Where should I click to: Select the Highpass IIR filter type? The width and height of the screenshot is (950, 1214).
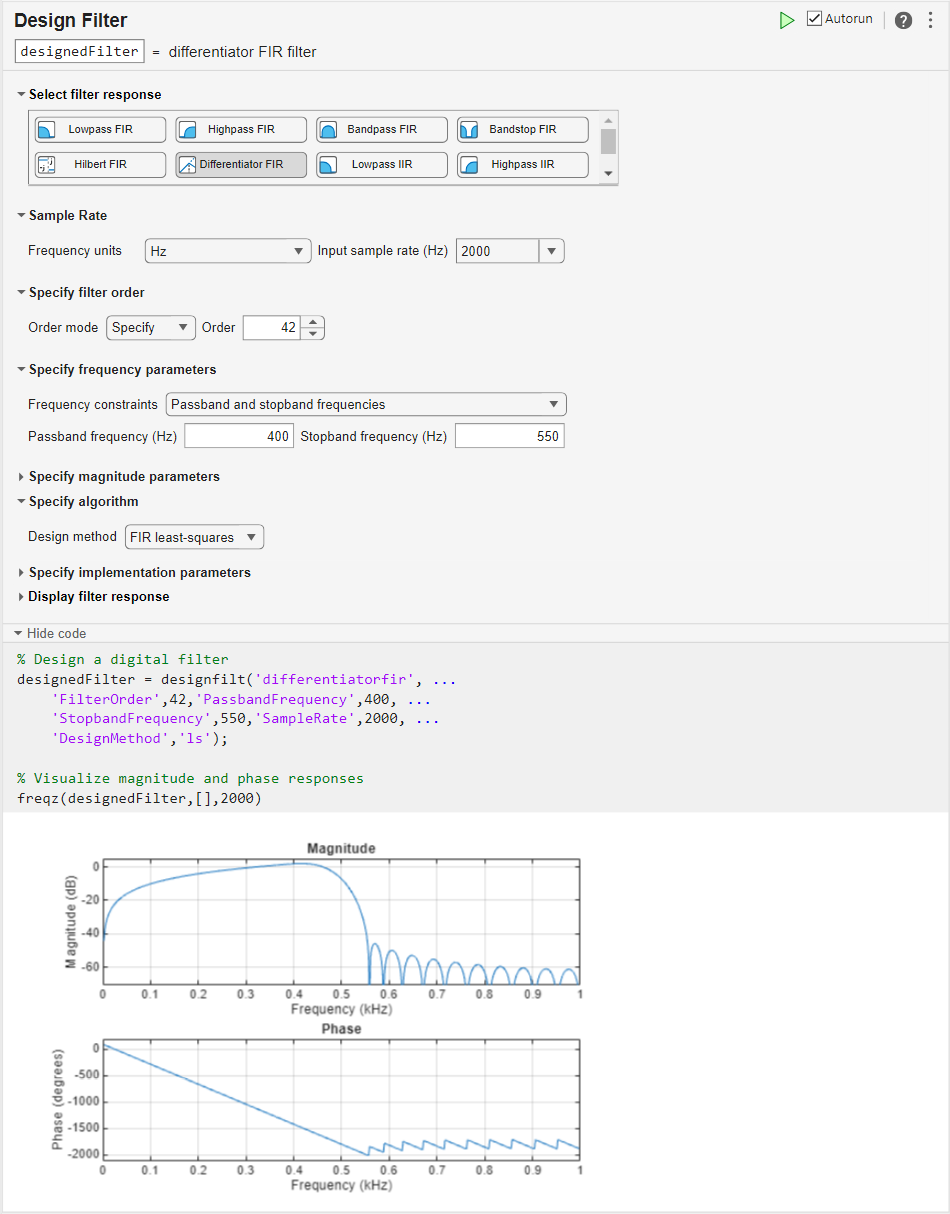point(522,164)
